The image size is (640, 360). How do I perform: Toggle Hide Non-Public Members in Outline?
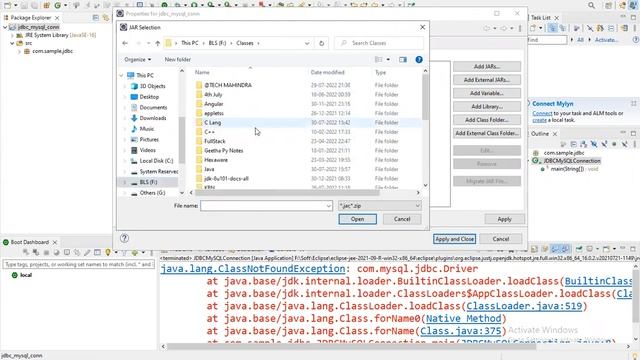click(614, 144)
